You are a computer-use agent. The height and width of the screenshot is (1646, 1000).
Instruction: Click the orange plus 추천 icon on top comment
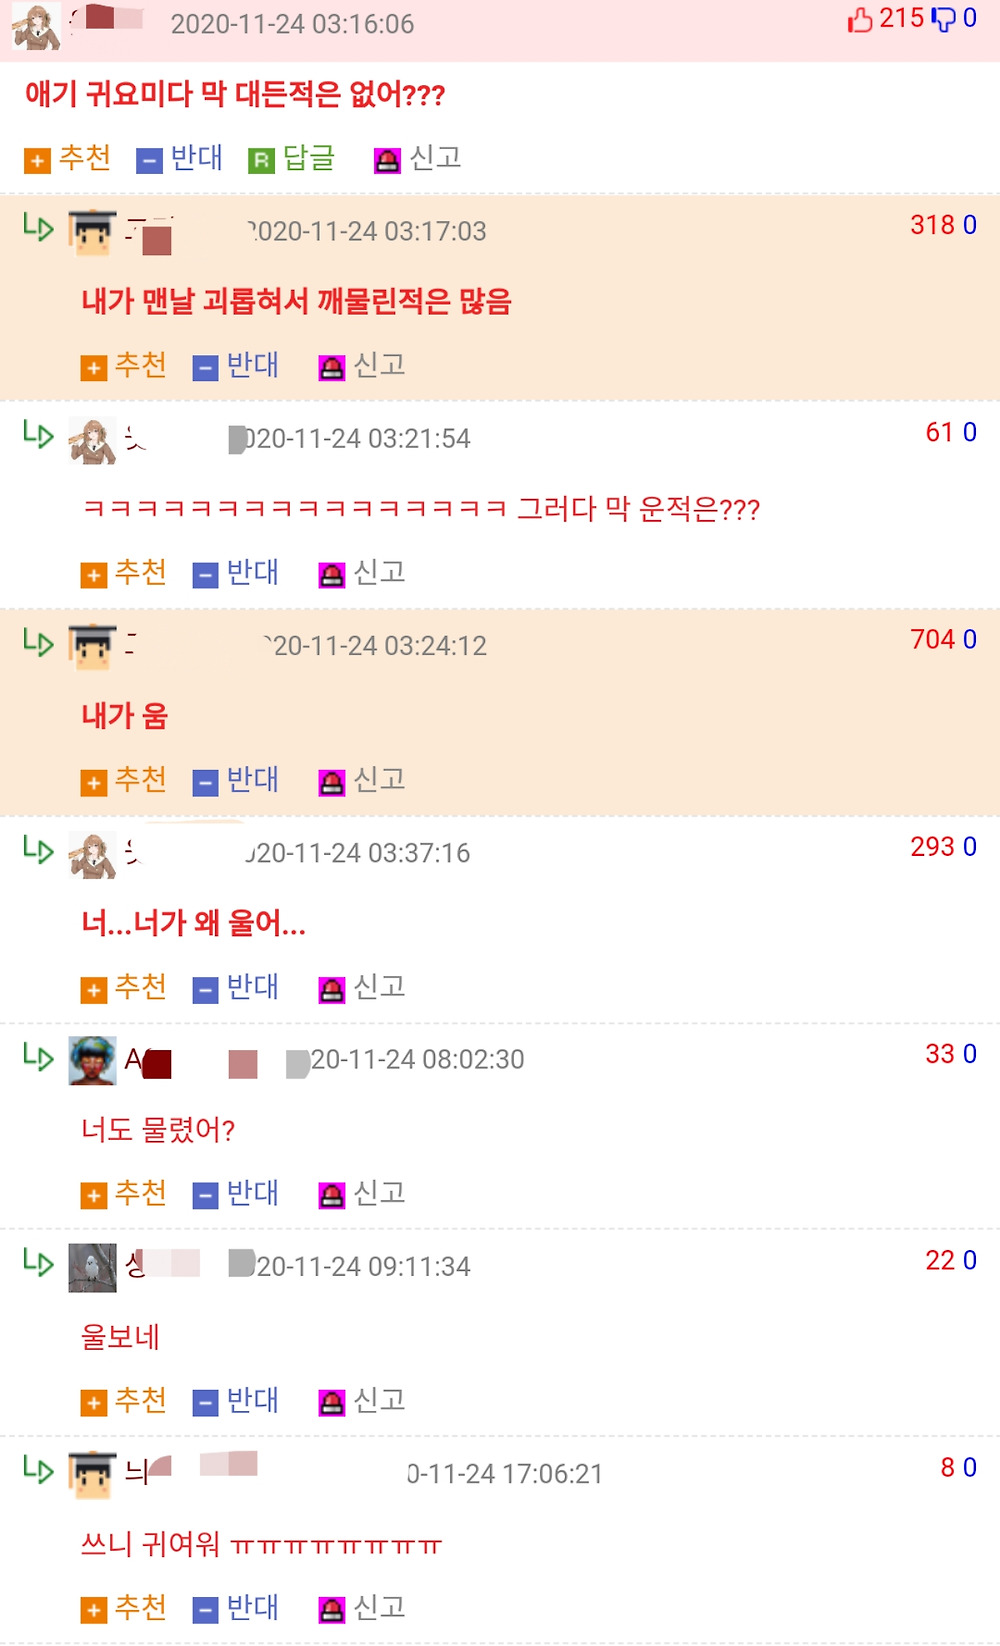click(x=37, y=160)
